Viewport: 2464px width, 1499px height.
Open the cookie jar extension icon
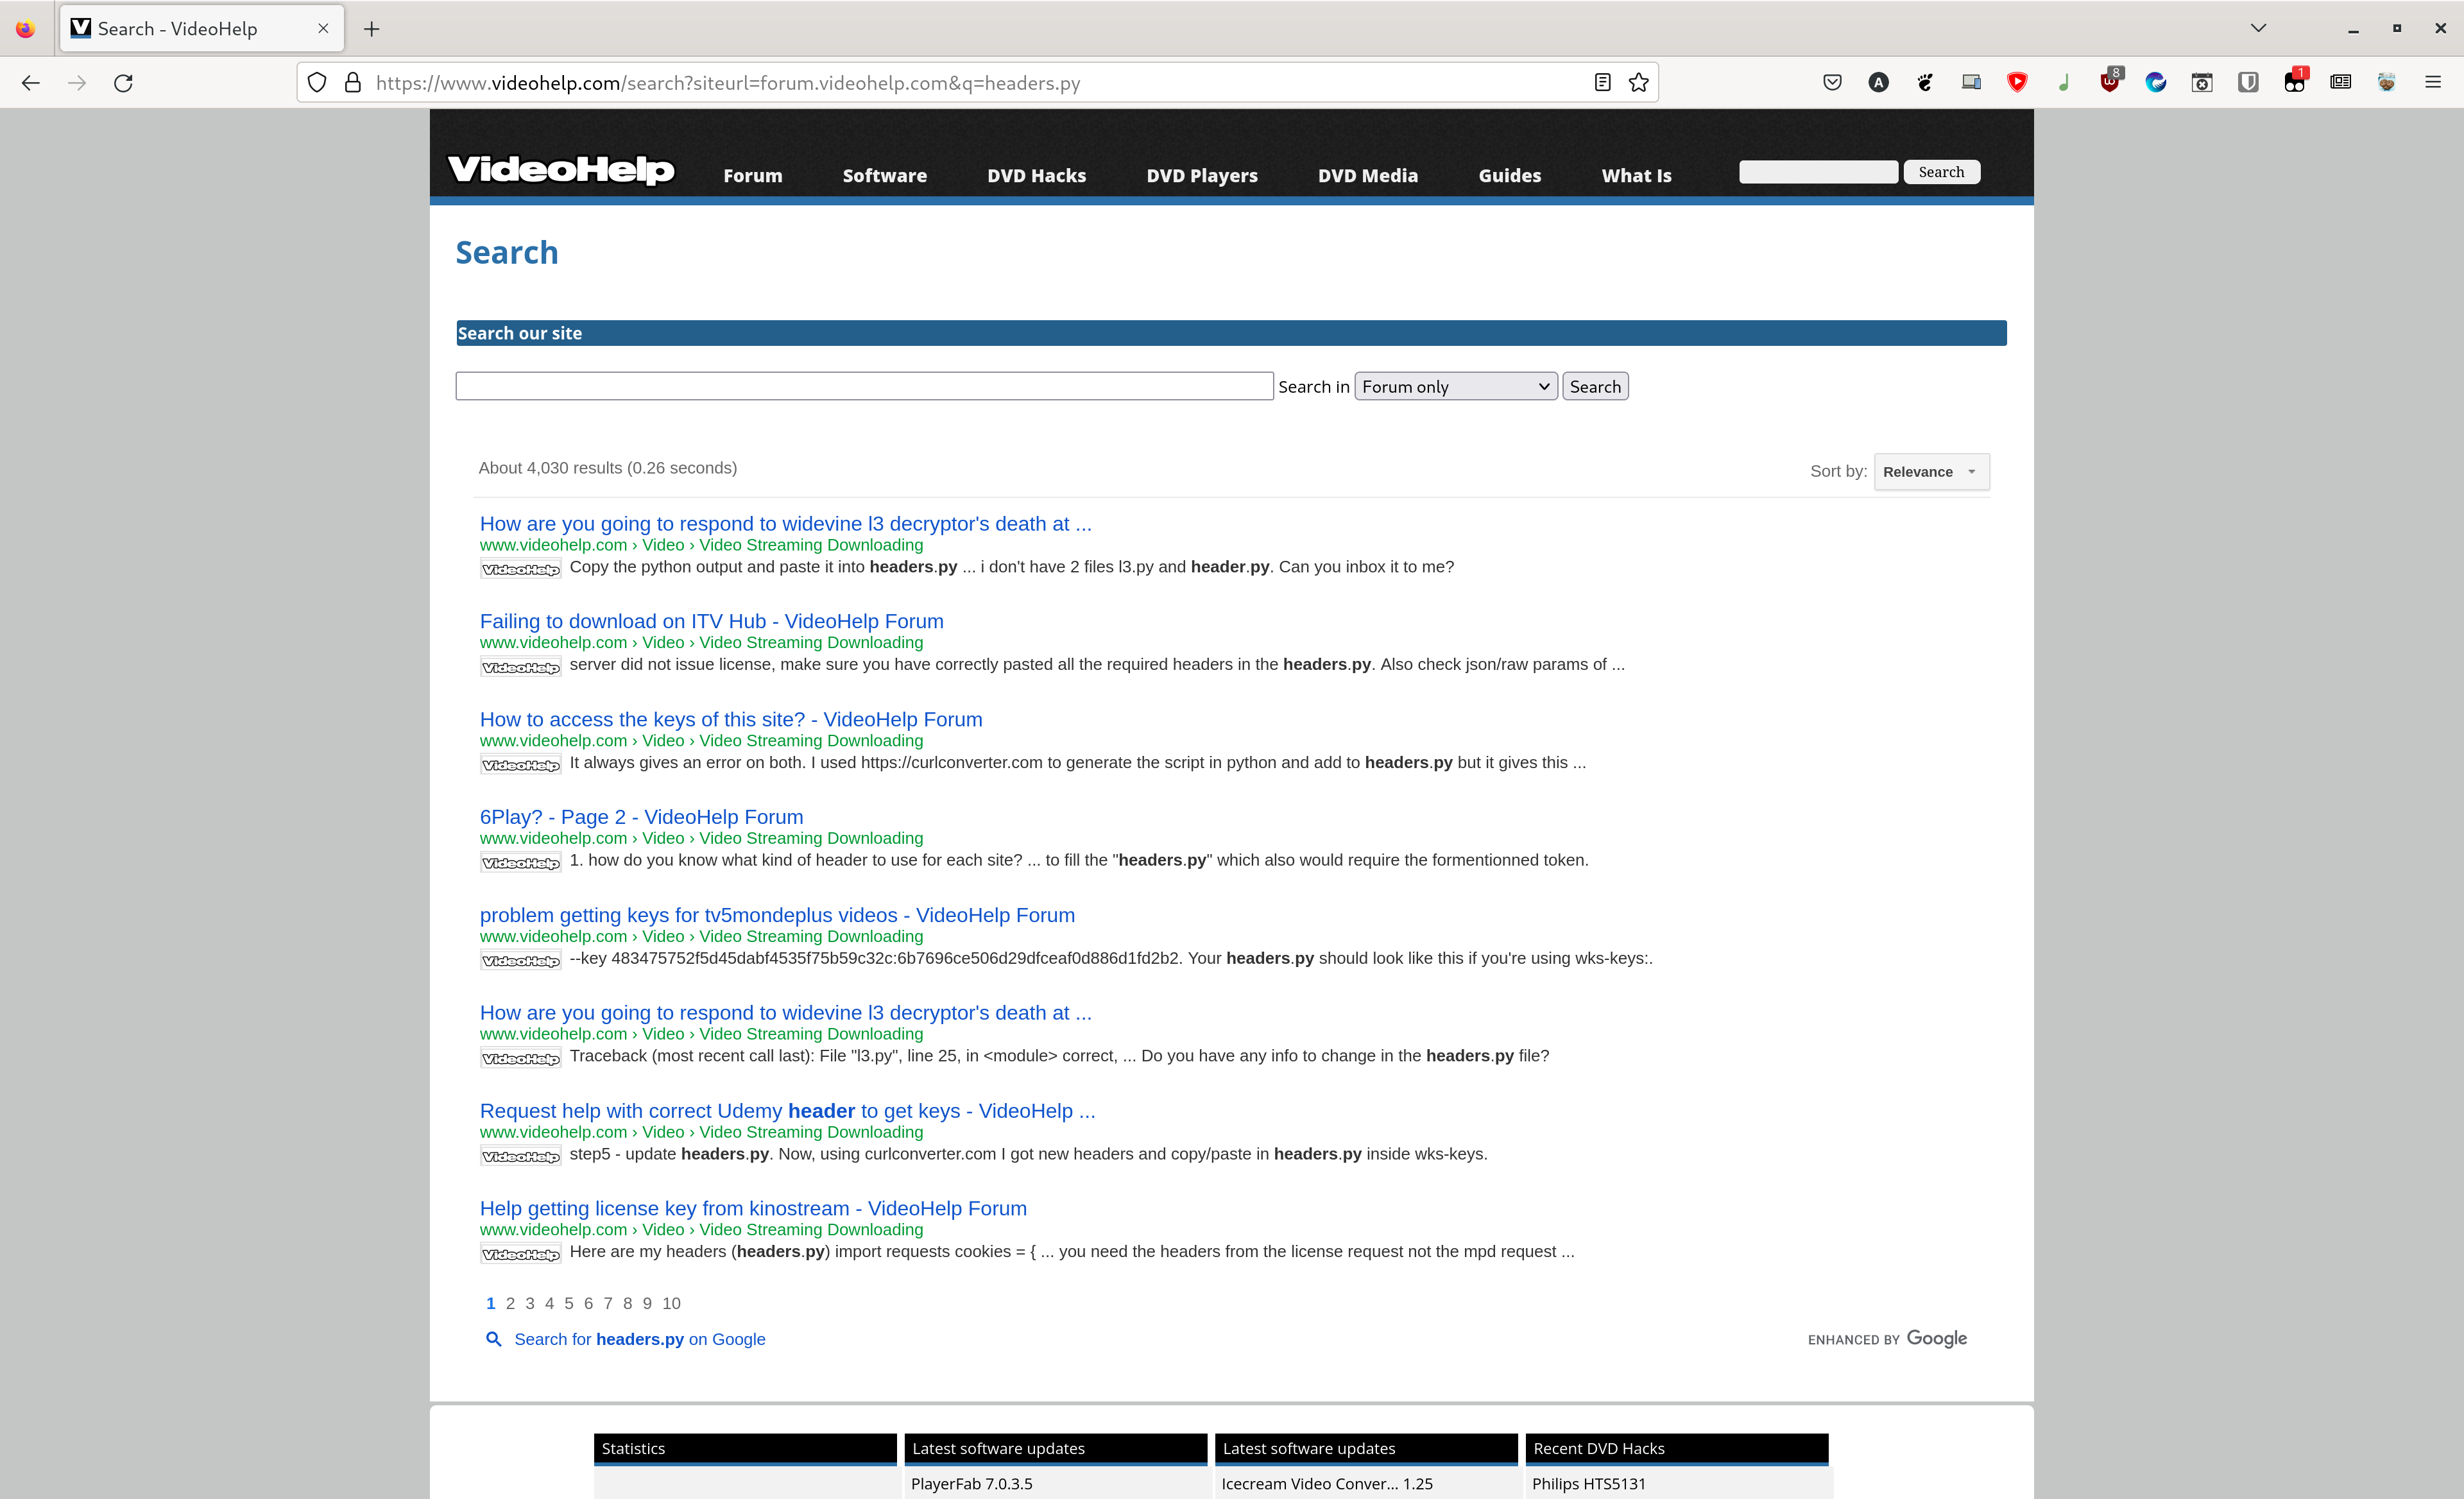click(2387, 83)
